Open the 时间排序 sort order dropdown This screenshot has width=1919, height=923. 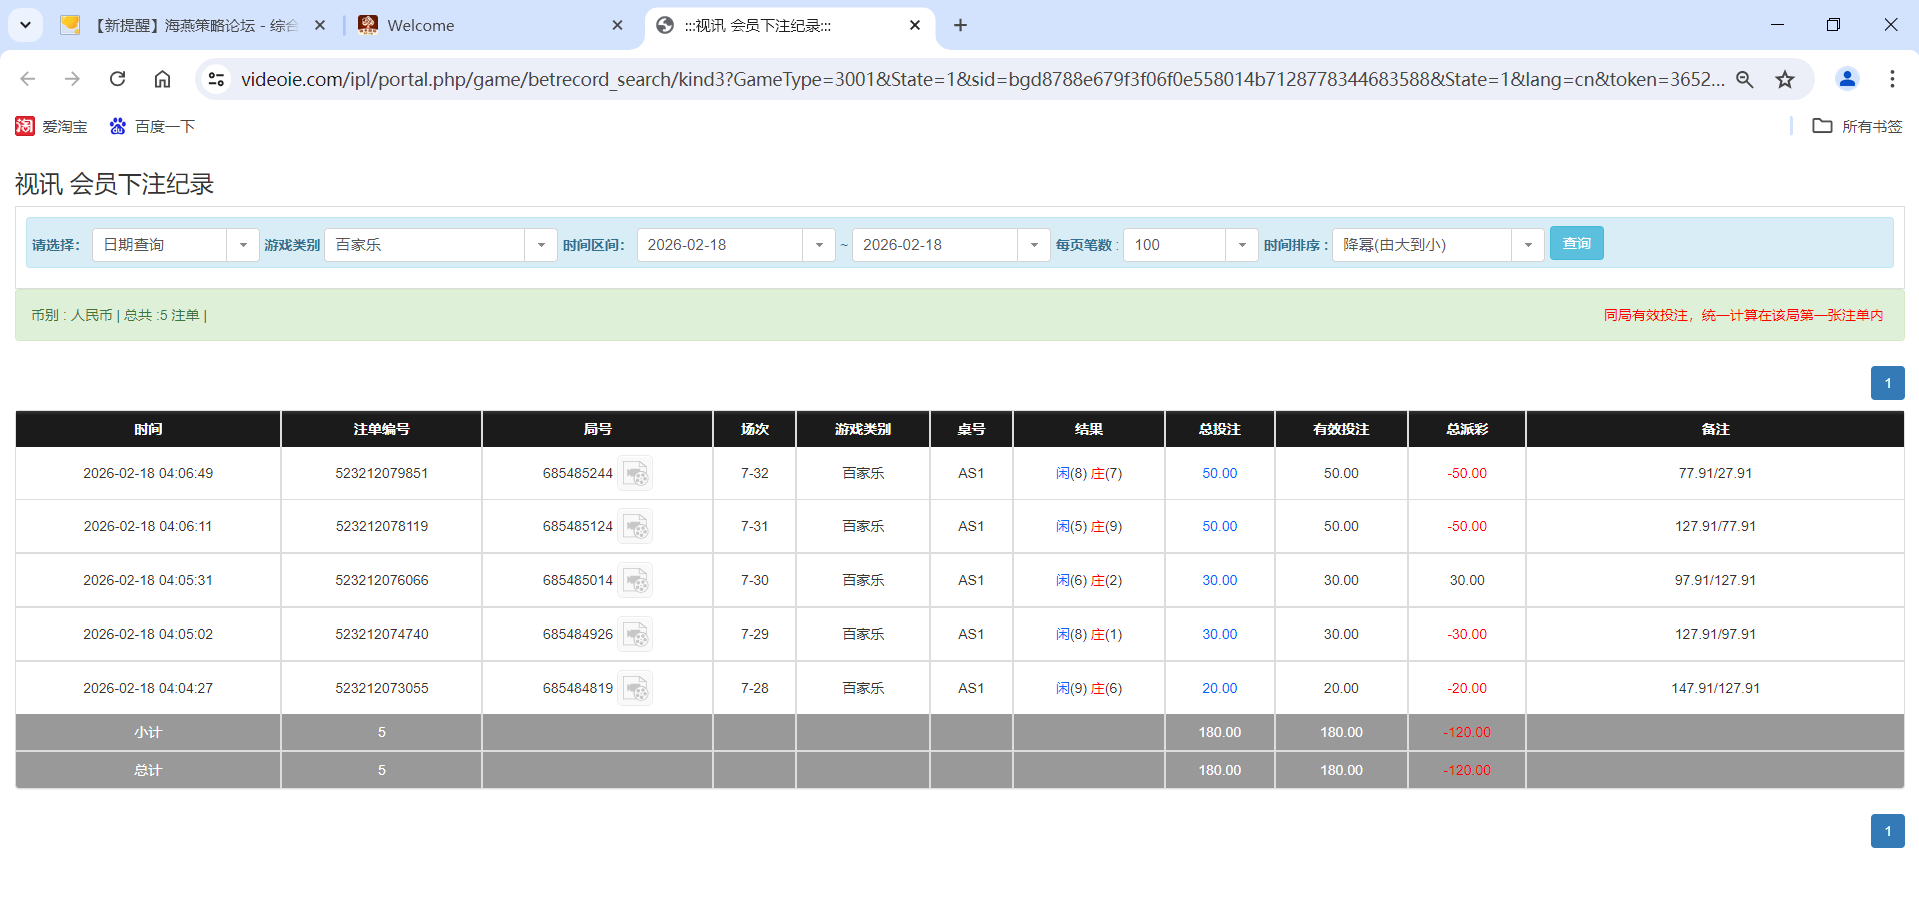(1527, 244)
